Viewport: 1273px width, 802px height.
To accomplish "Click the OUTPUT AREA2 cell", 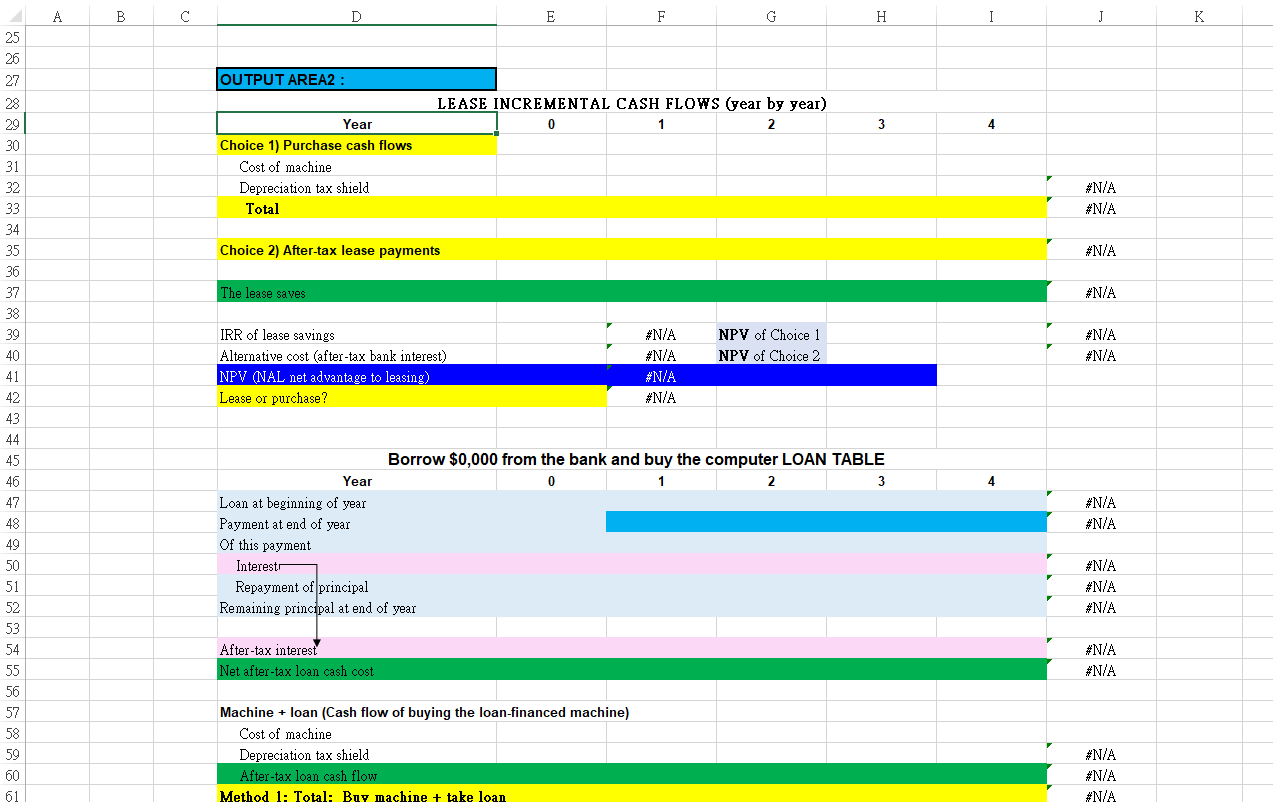I will point(357,79).
